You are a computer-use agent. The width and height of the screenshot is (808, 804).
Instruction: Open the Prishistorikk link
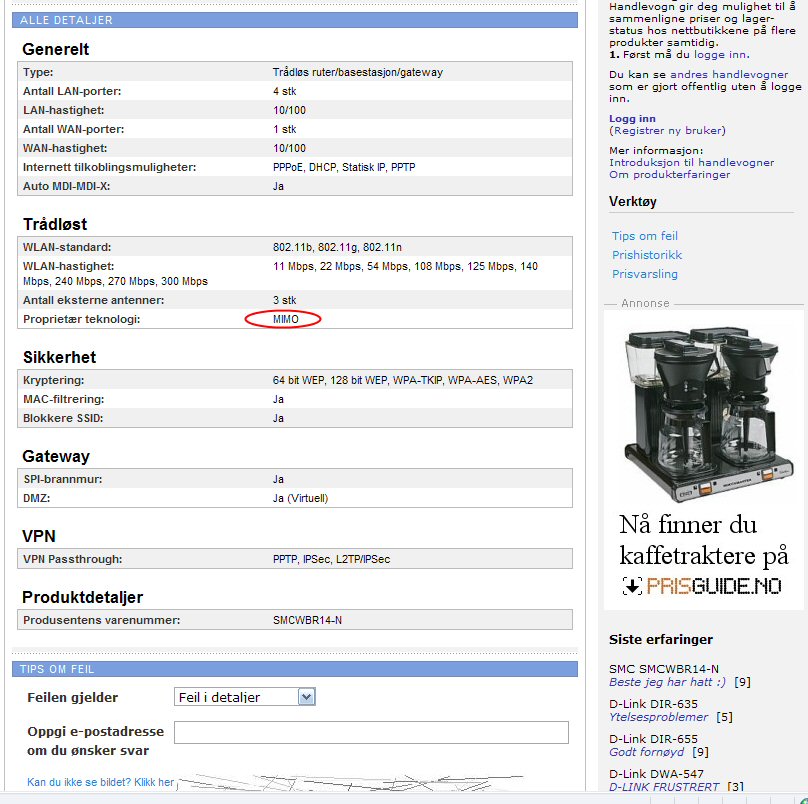(x=647, y=255)
